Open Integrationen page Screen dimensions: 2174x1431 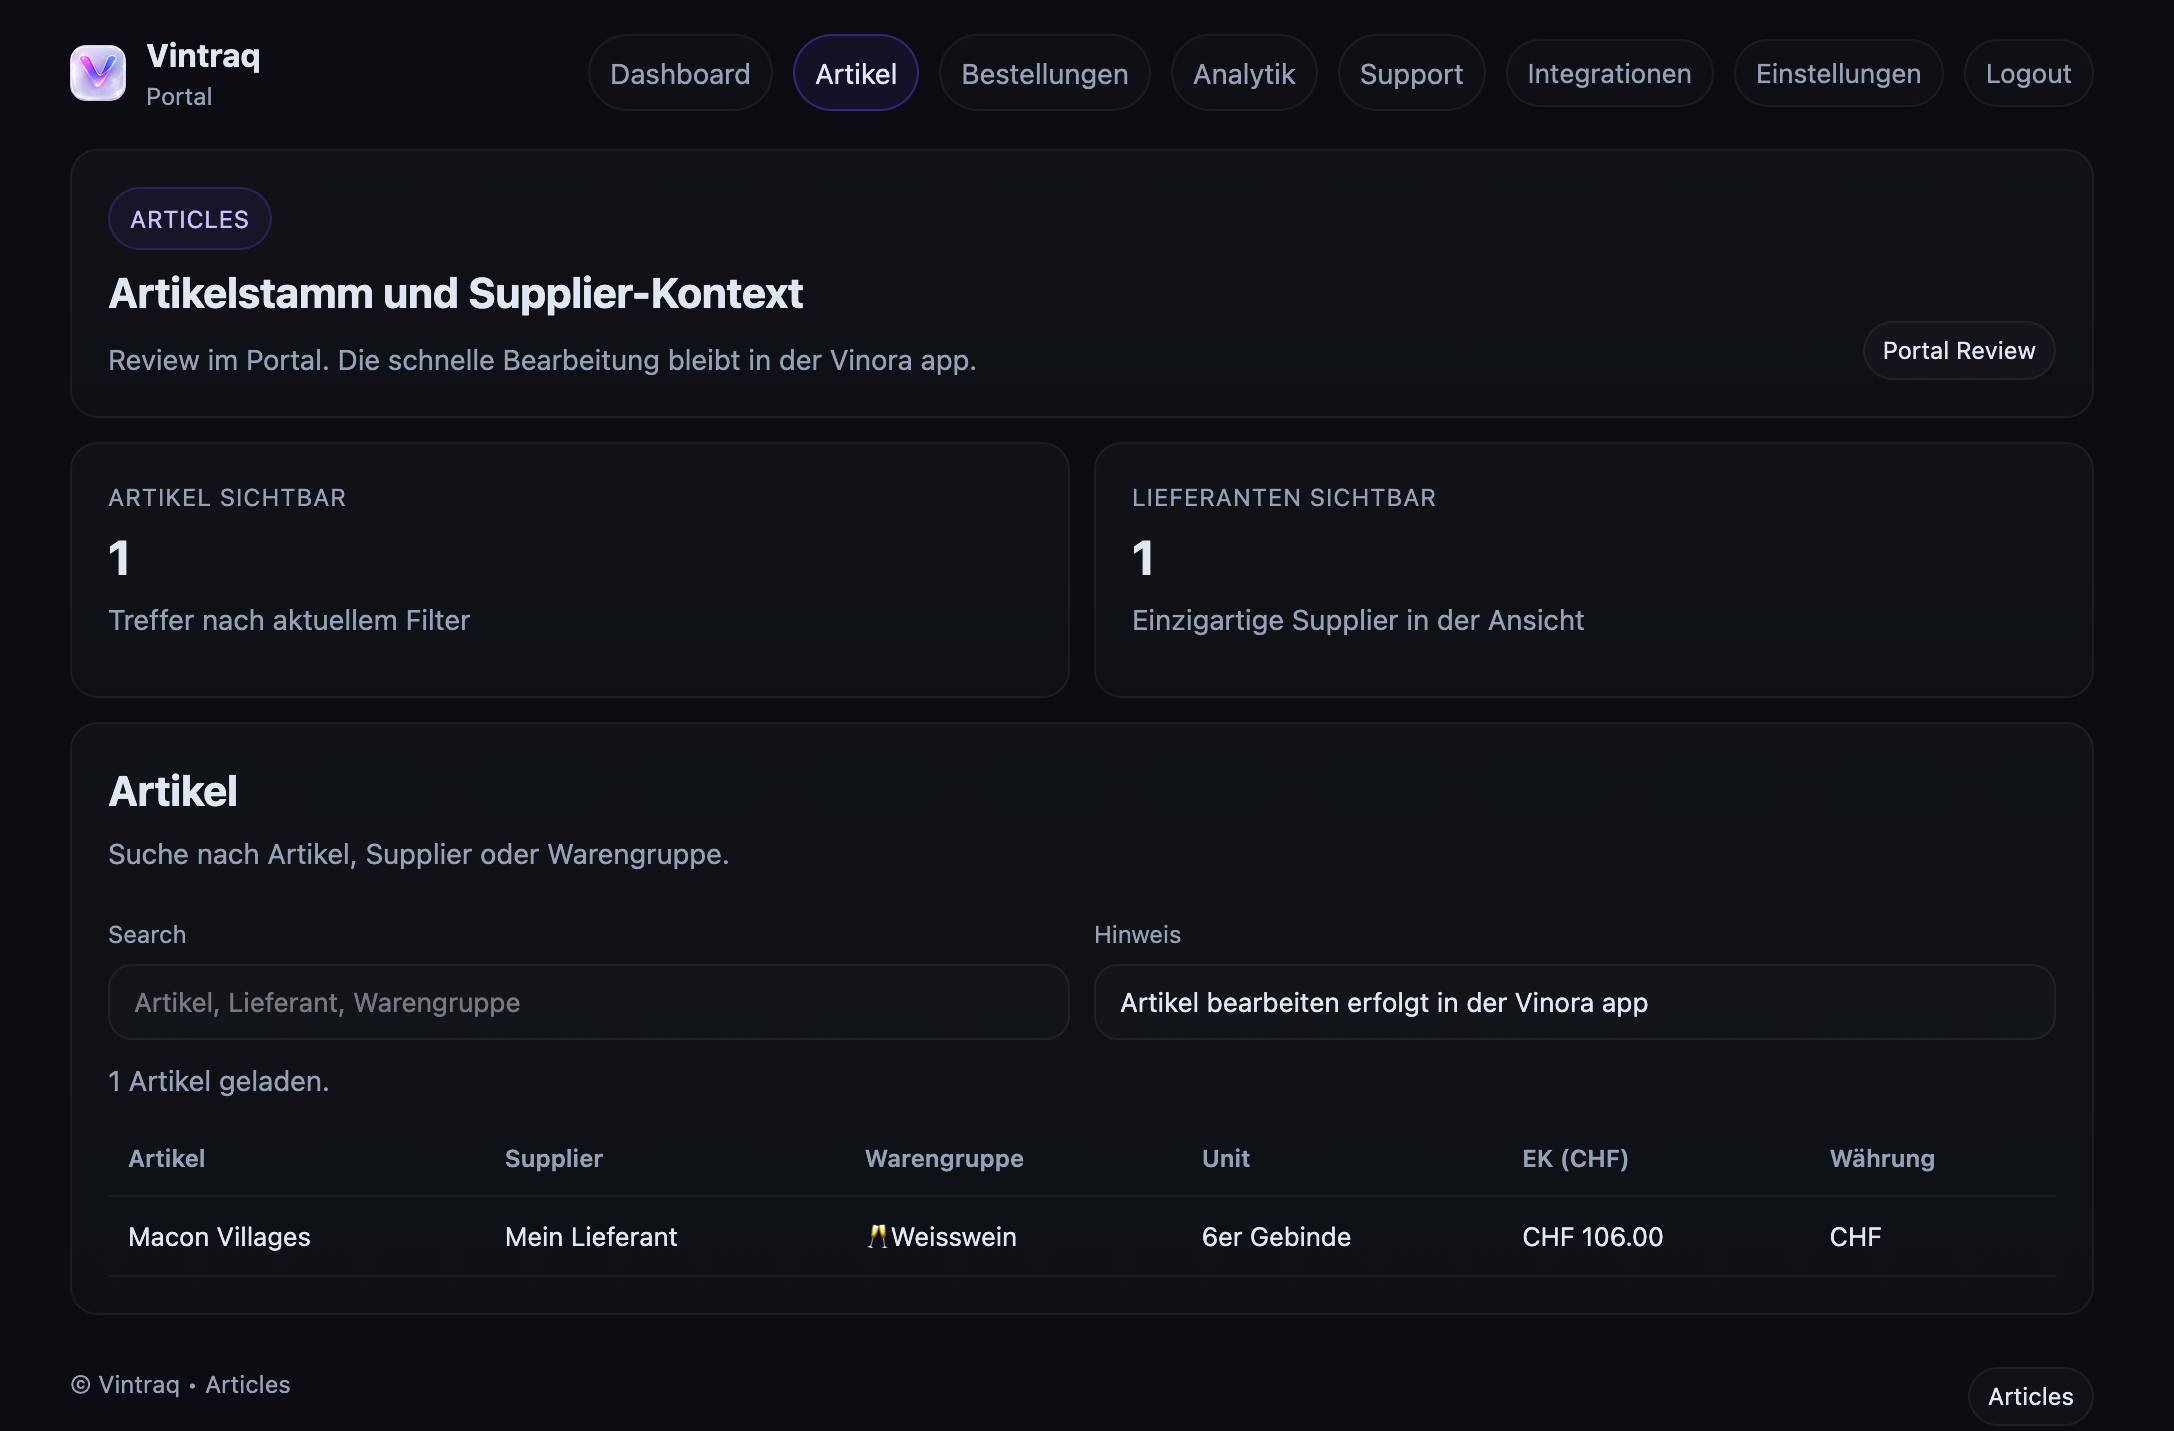[x=1609, y=74]
